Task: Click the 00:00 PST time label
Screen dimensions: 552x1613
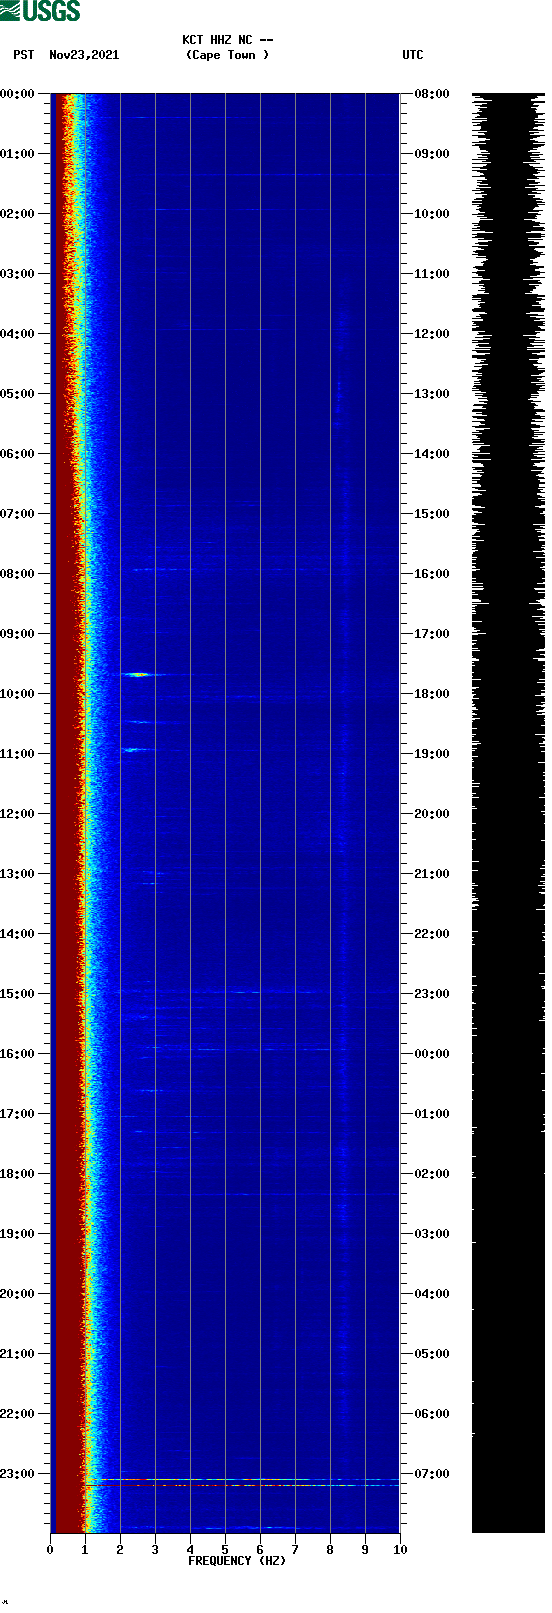Action: click(x=18, y=94)
